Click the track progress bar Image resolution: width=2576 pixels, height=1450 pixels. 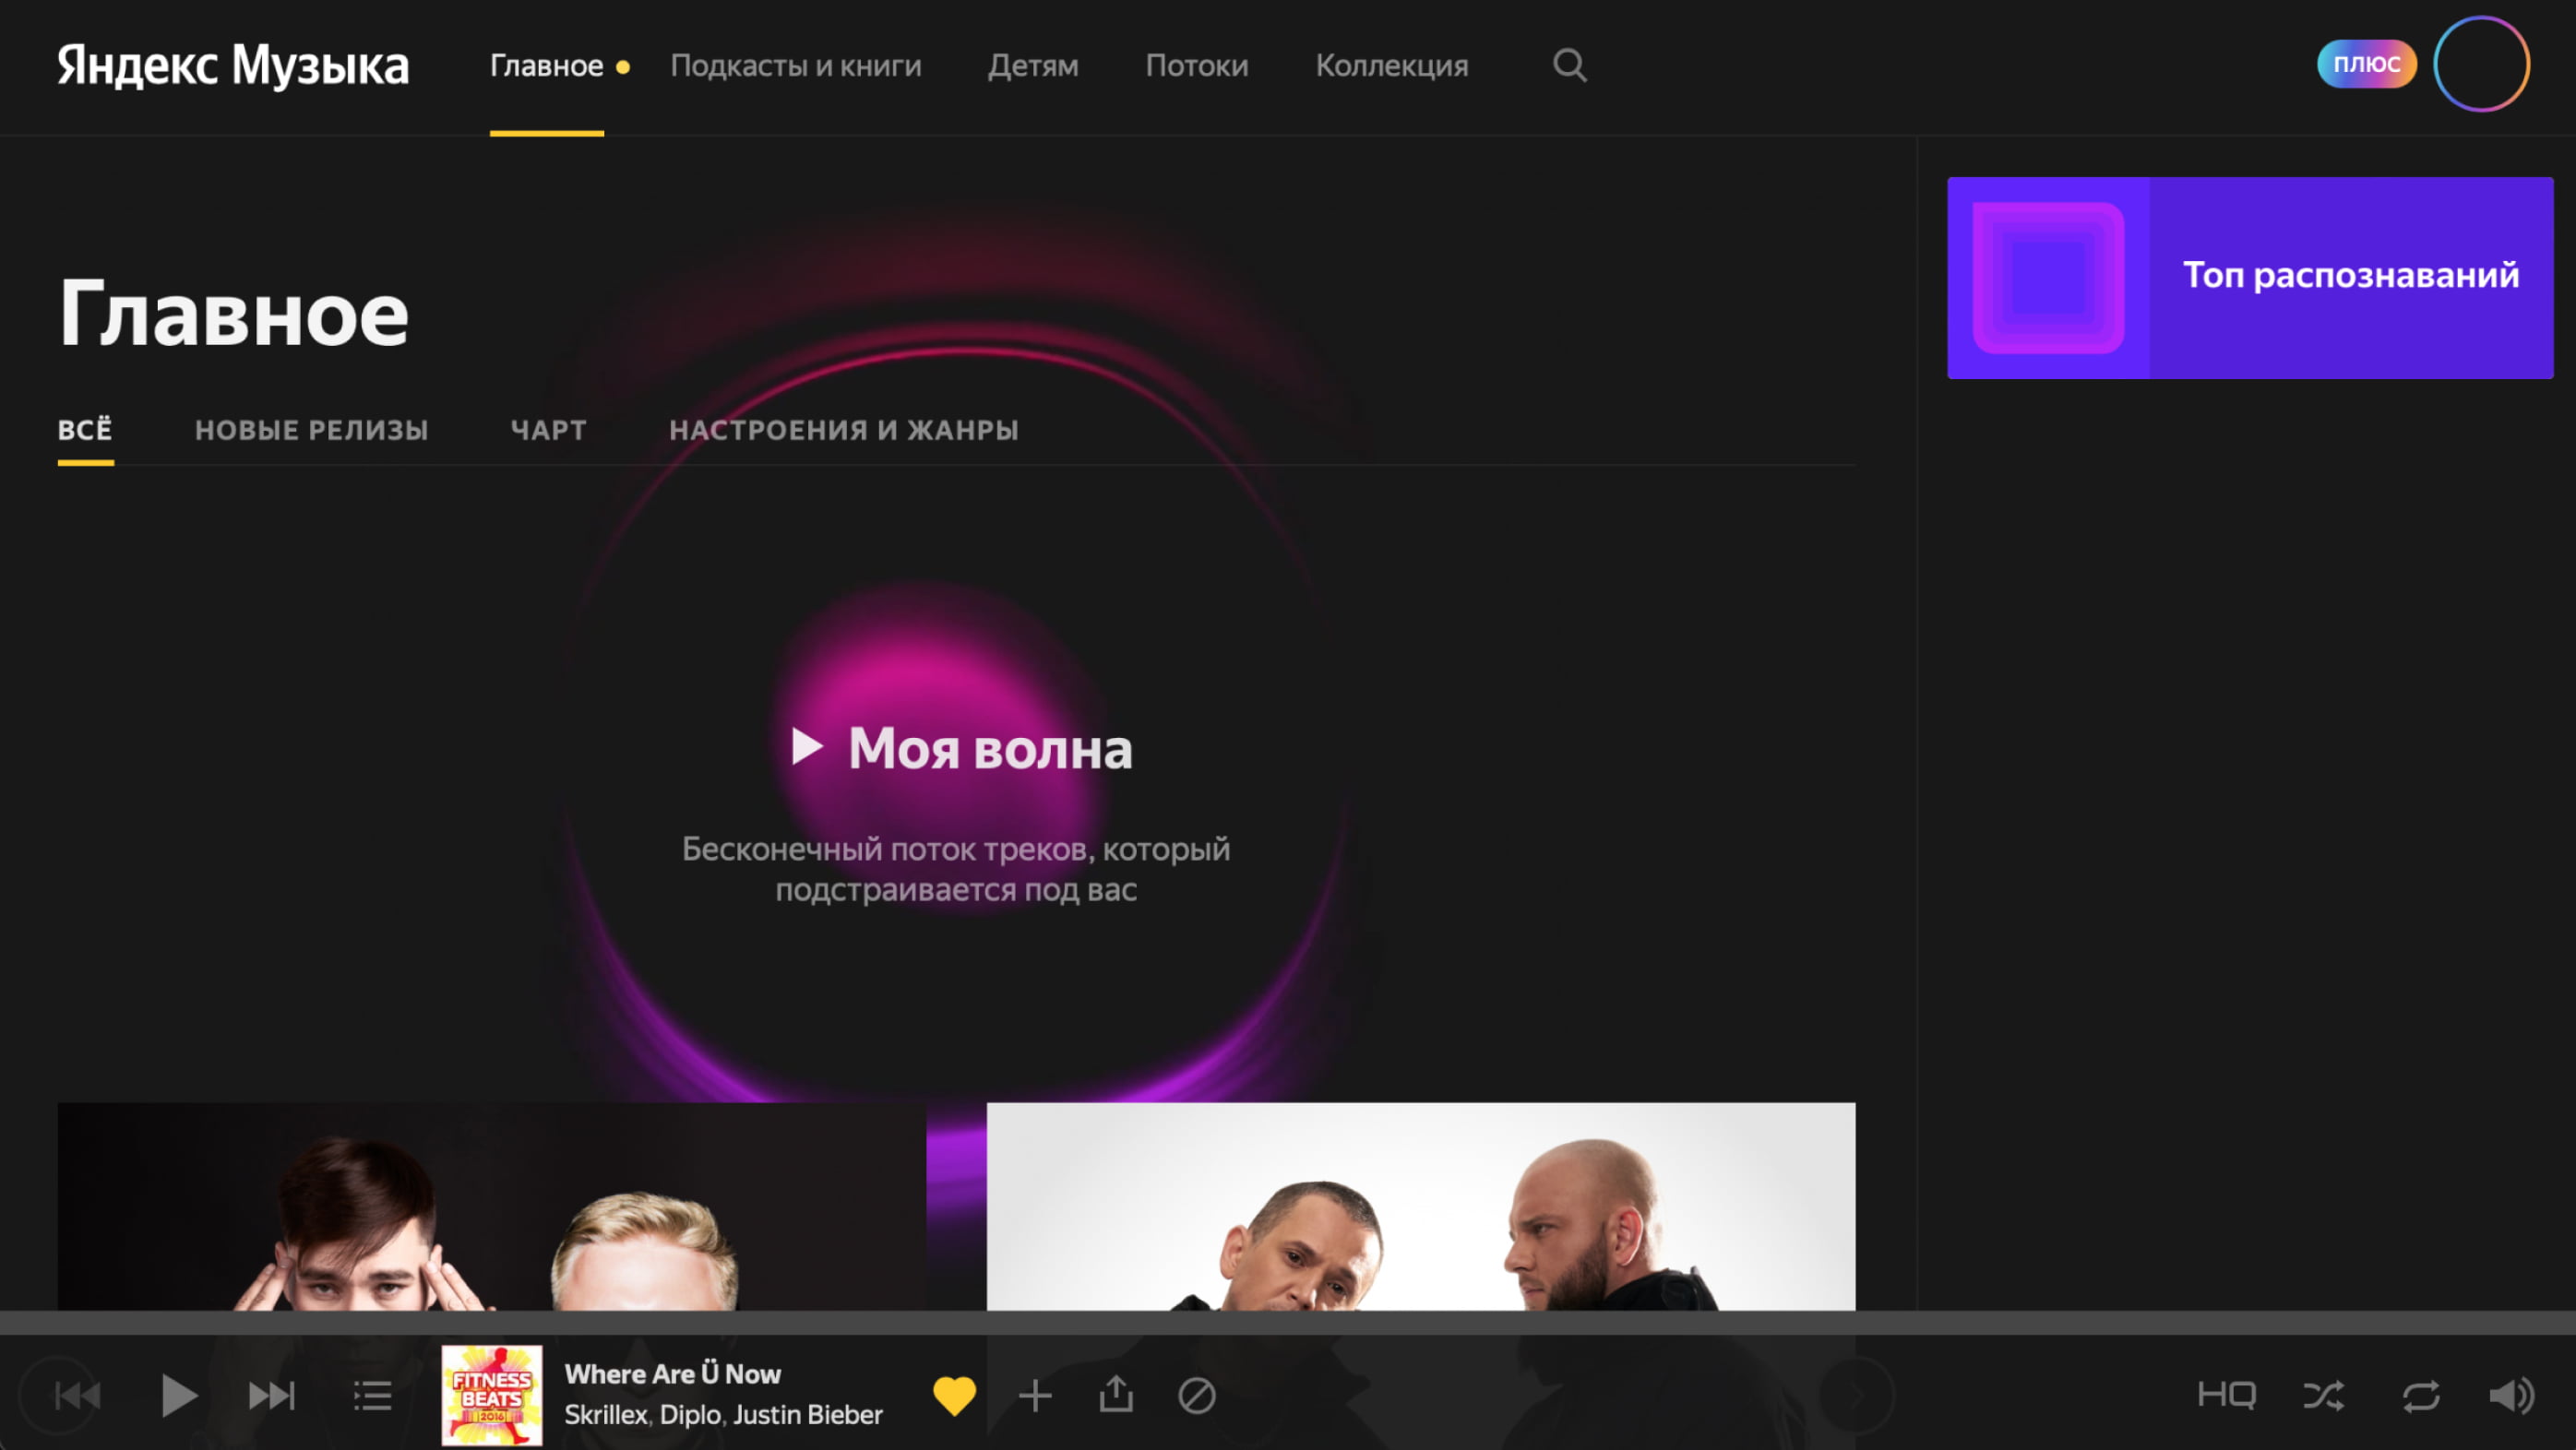(x=1288, y=1322)
